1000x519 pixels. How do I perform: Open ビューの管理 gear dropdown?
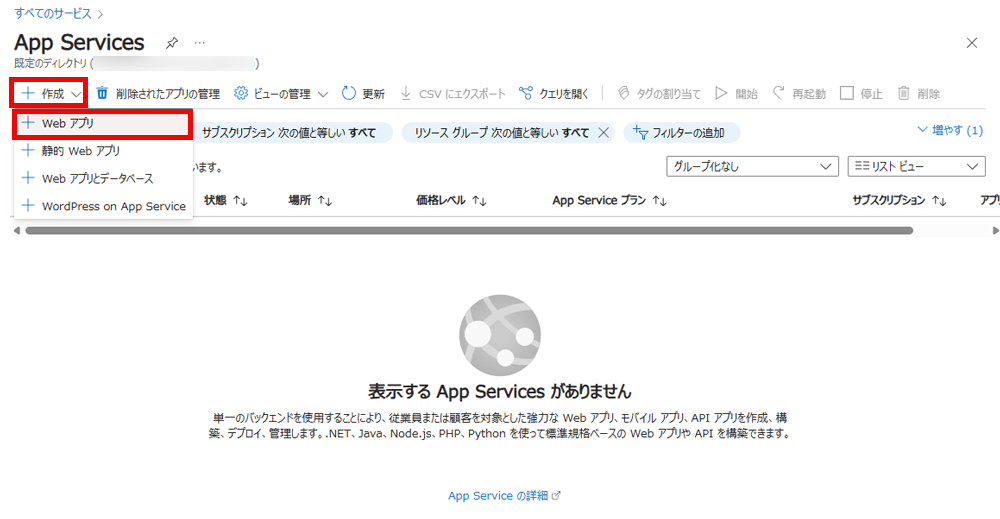click(281, 94)
